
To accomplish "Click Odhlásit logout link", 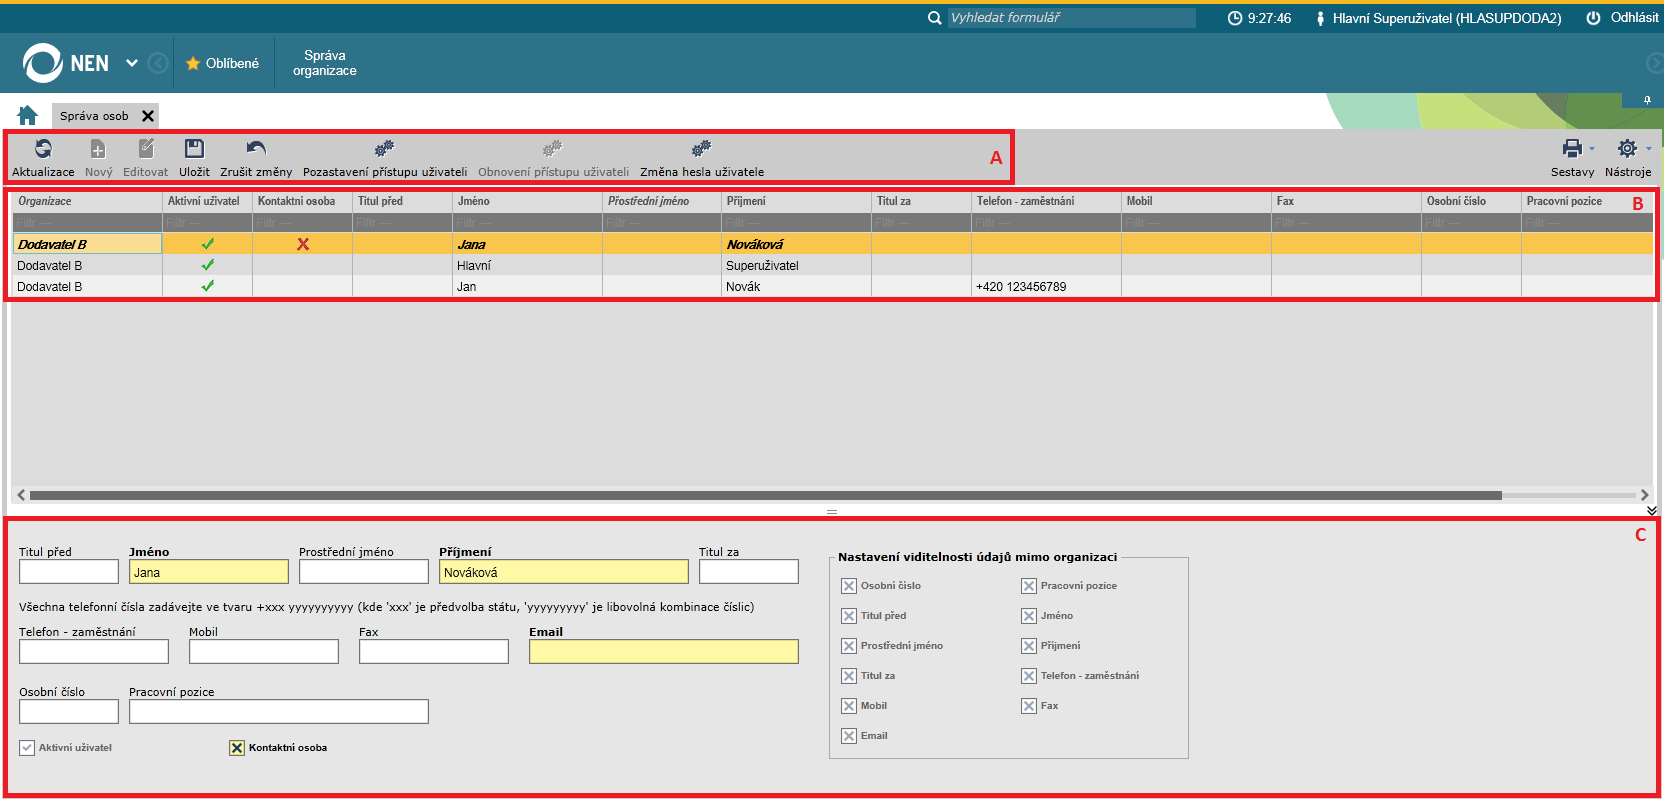I will click(x=1634, y=18).
